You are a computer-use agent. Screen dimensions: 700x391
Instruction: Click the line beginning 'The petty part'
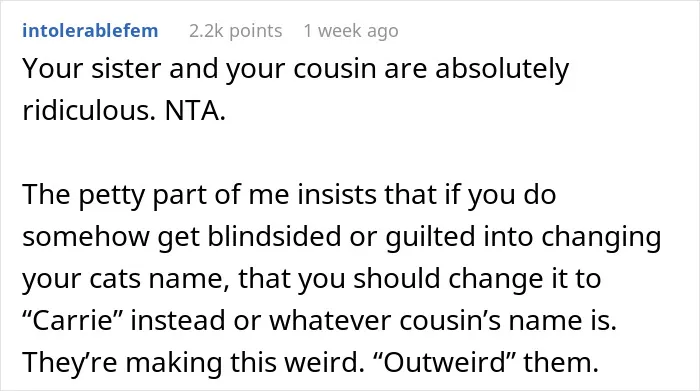[289, 196]
